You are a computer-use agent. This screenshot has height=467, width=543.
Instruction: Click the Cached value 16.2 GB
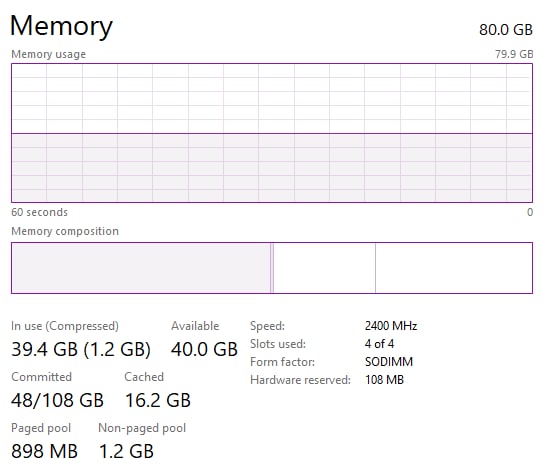pos(158,400)
